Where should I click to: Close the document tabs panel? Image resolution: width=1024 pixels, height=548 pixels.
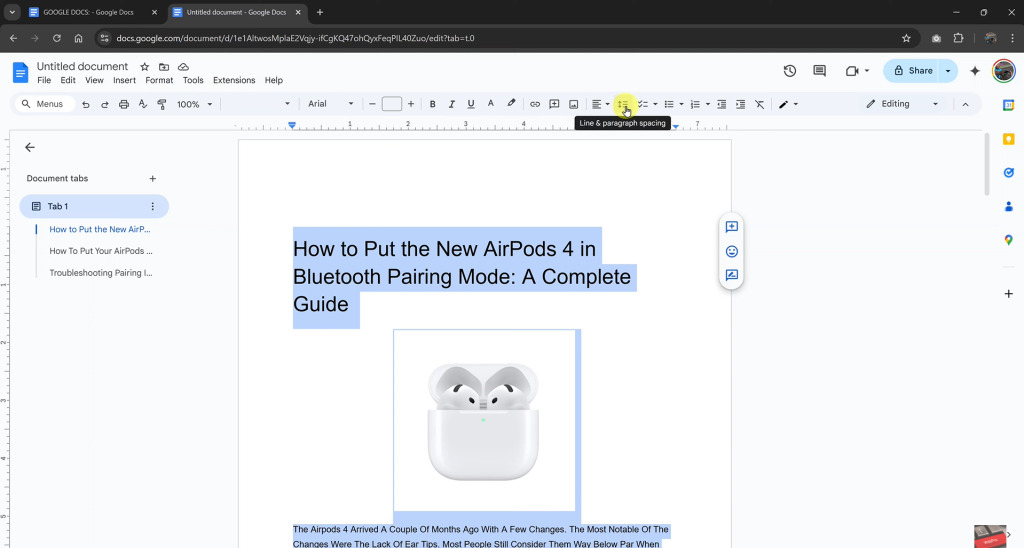[29, 148]
